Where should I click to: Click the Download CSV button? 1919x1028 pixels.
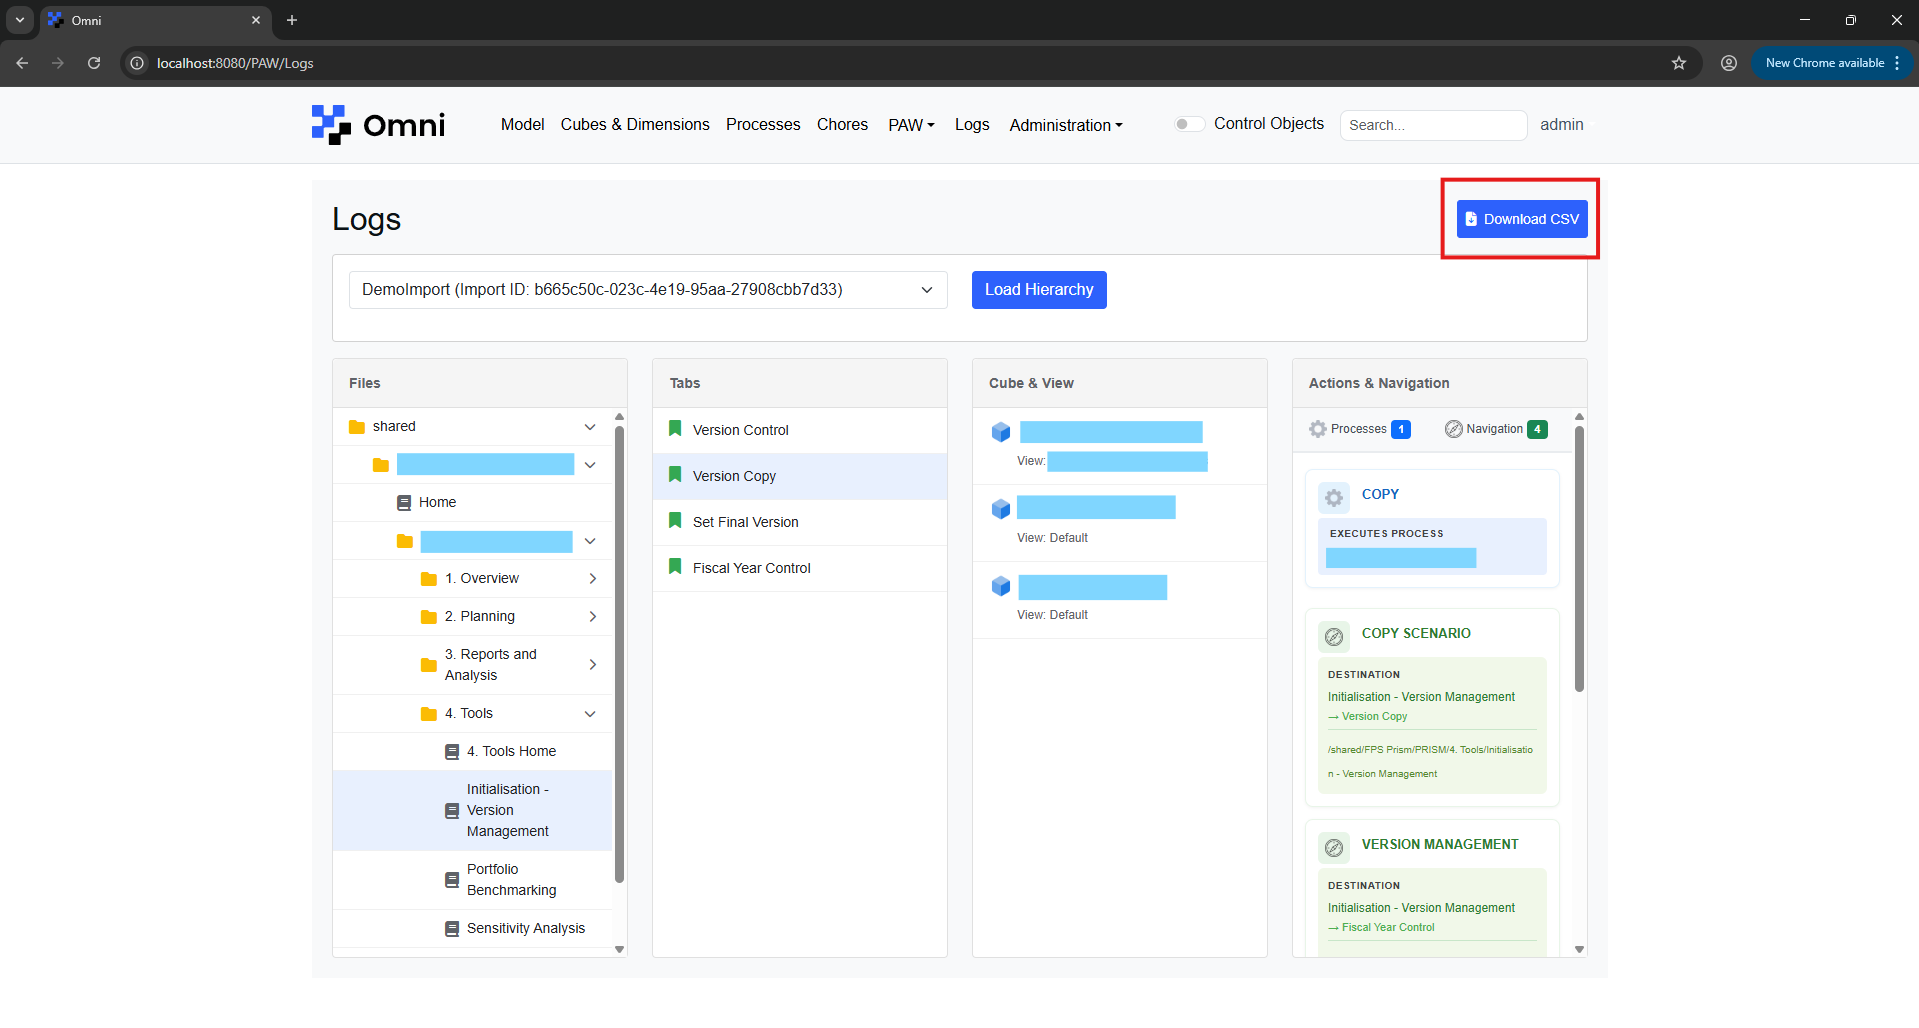1522,219
